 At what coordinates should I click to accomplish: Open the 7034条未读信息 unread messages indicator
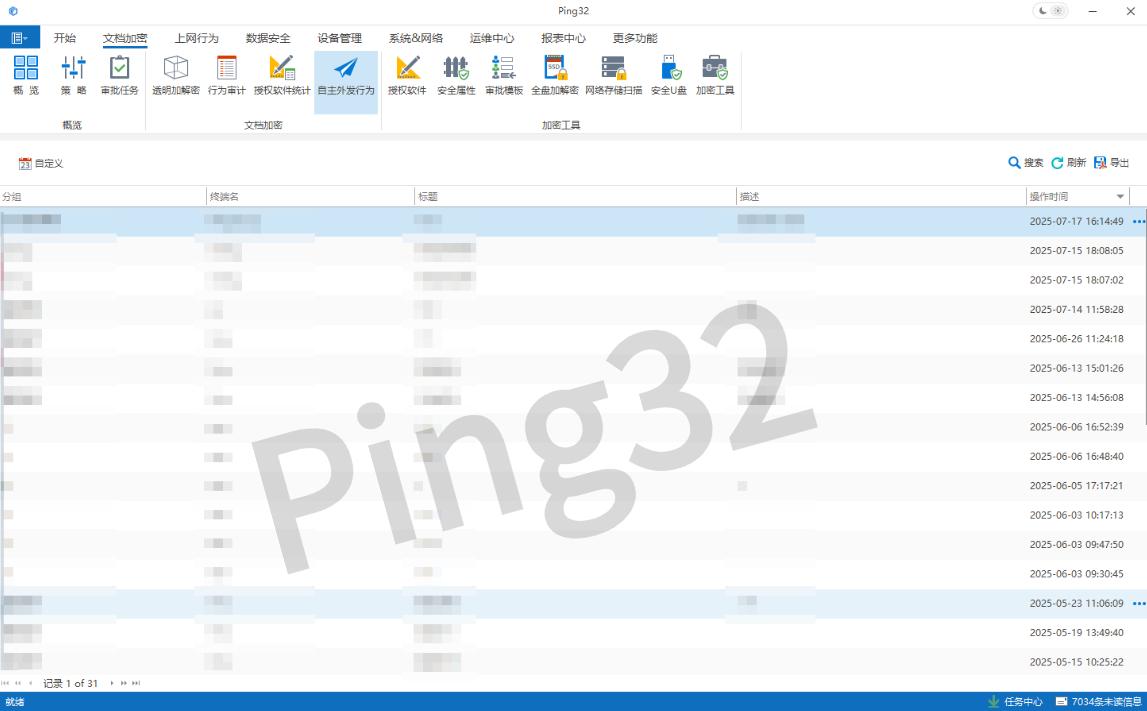(x=1099, y=701)
